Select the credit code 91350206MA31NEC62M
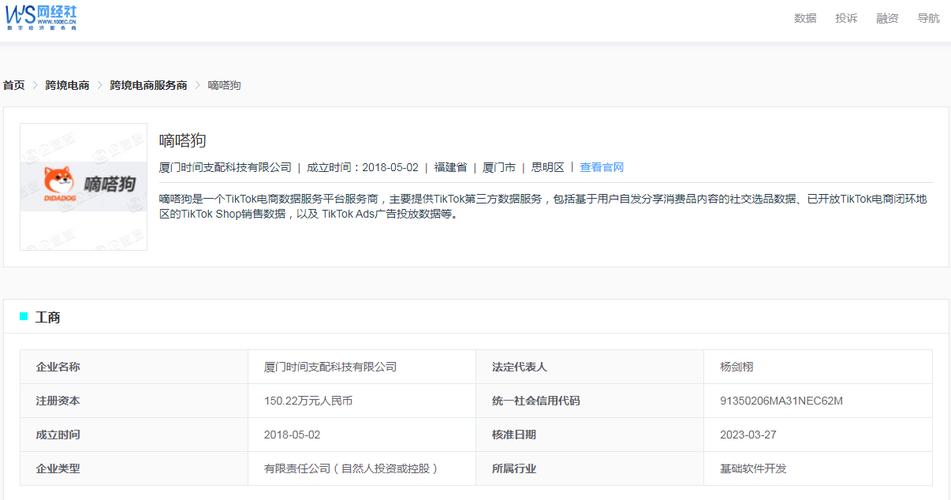Viewport: 951px width, 500px height. coord(781,400)
